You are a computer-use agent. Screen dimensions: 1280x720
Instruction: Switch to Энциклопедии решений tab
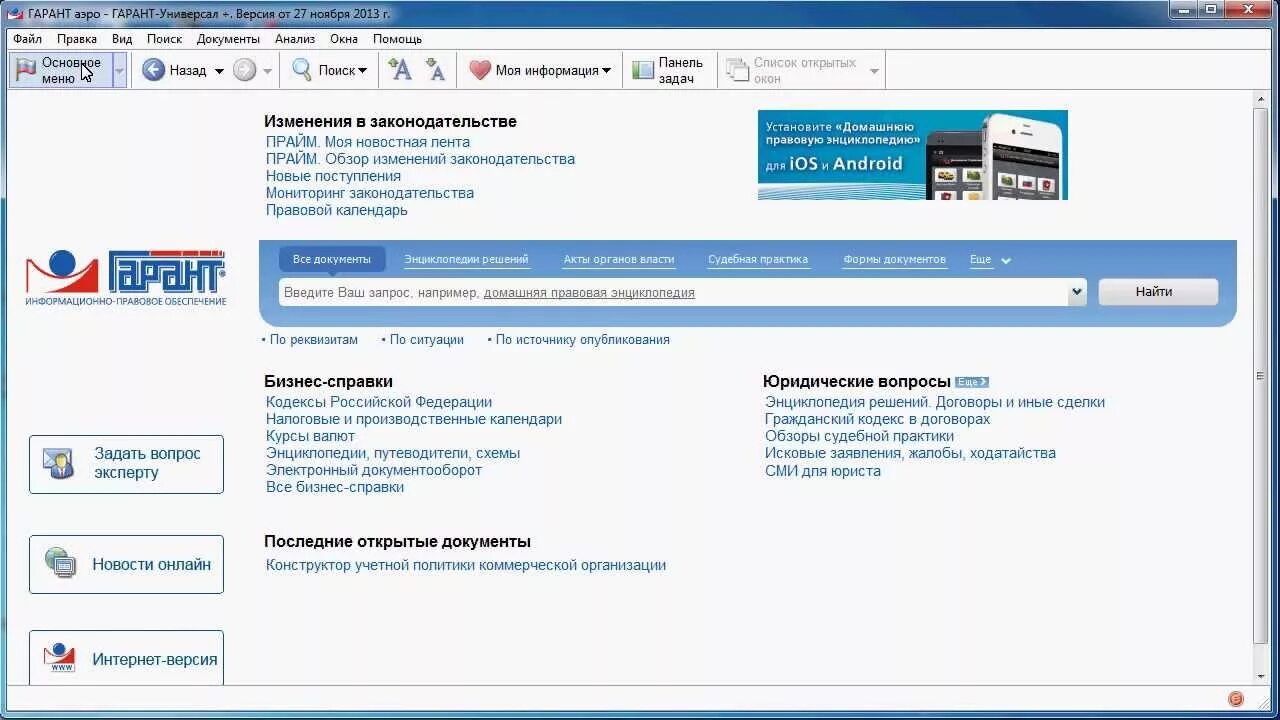(466, 259)
